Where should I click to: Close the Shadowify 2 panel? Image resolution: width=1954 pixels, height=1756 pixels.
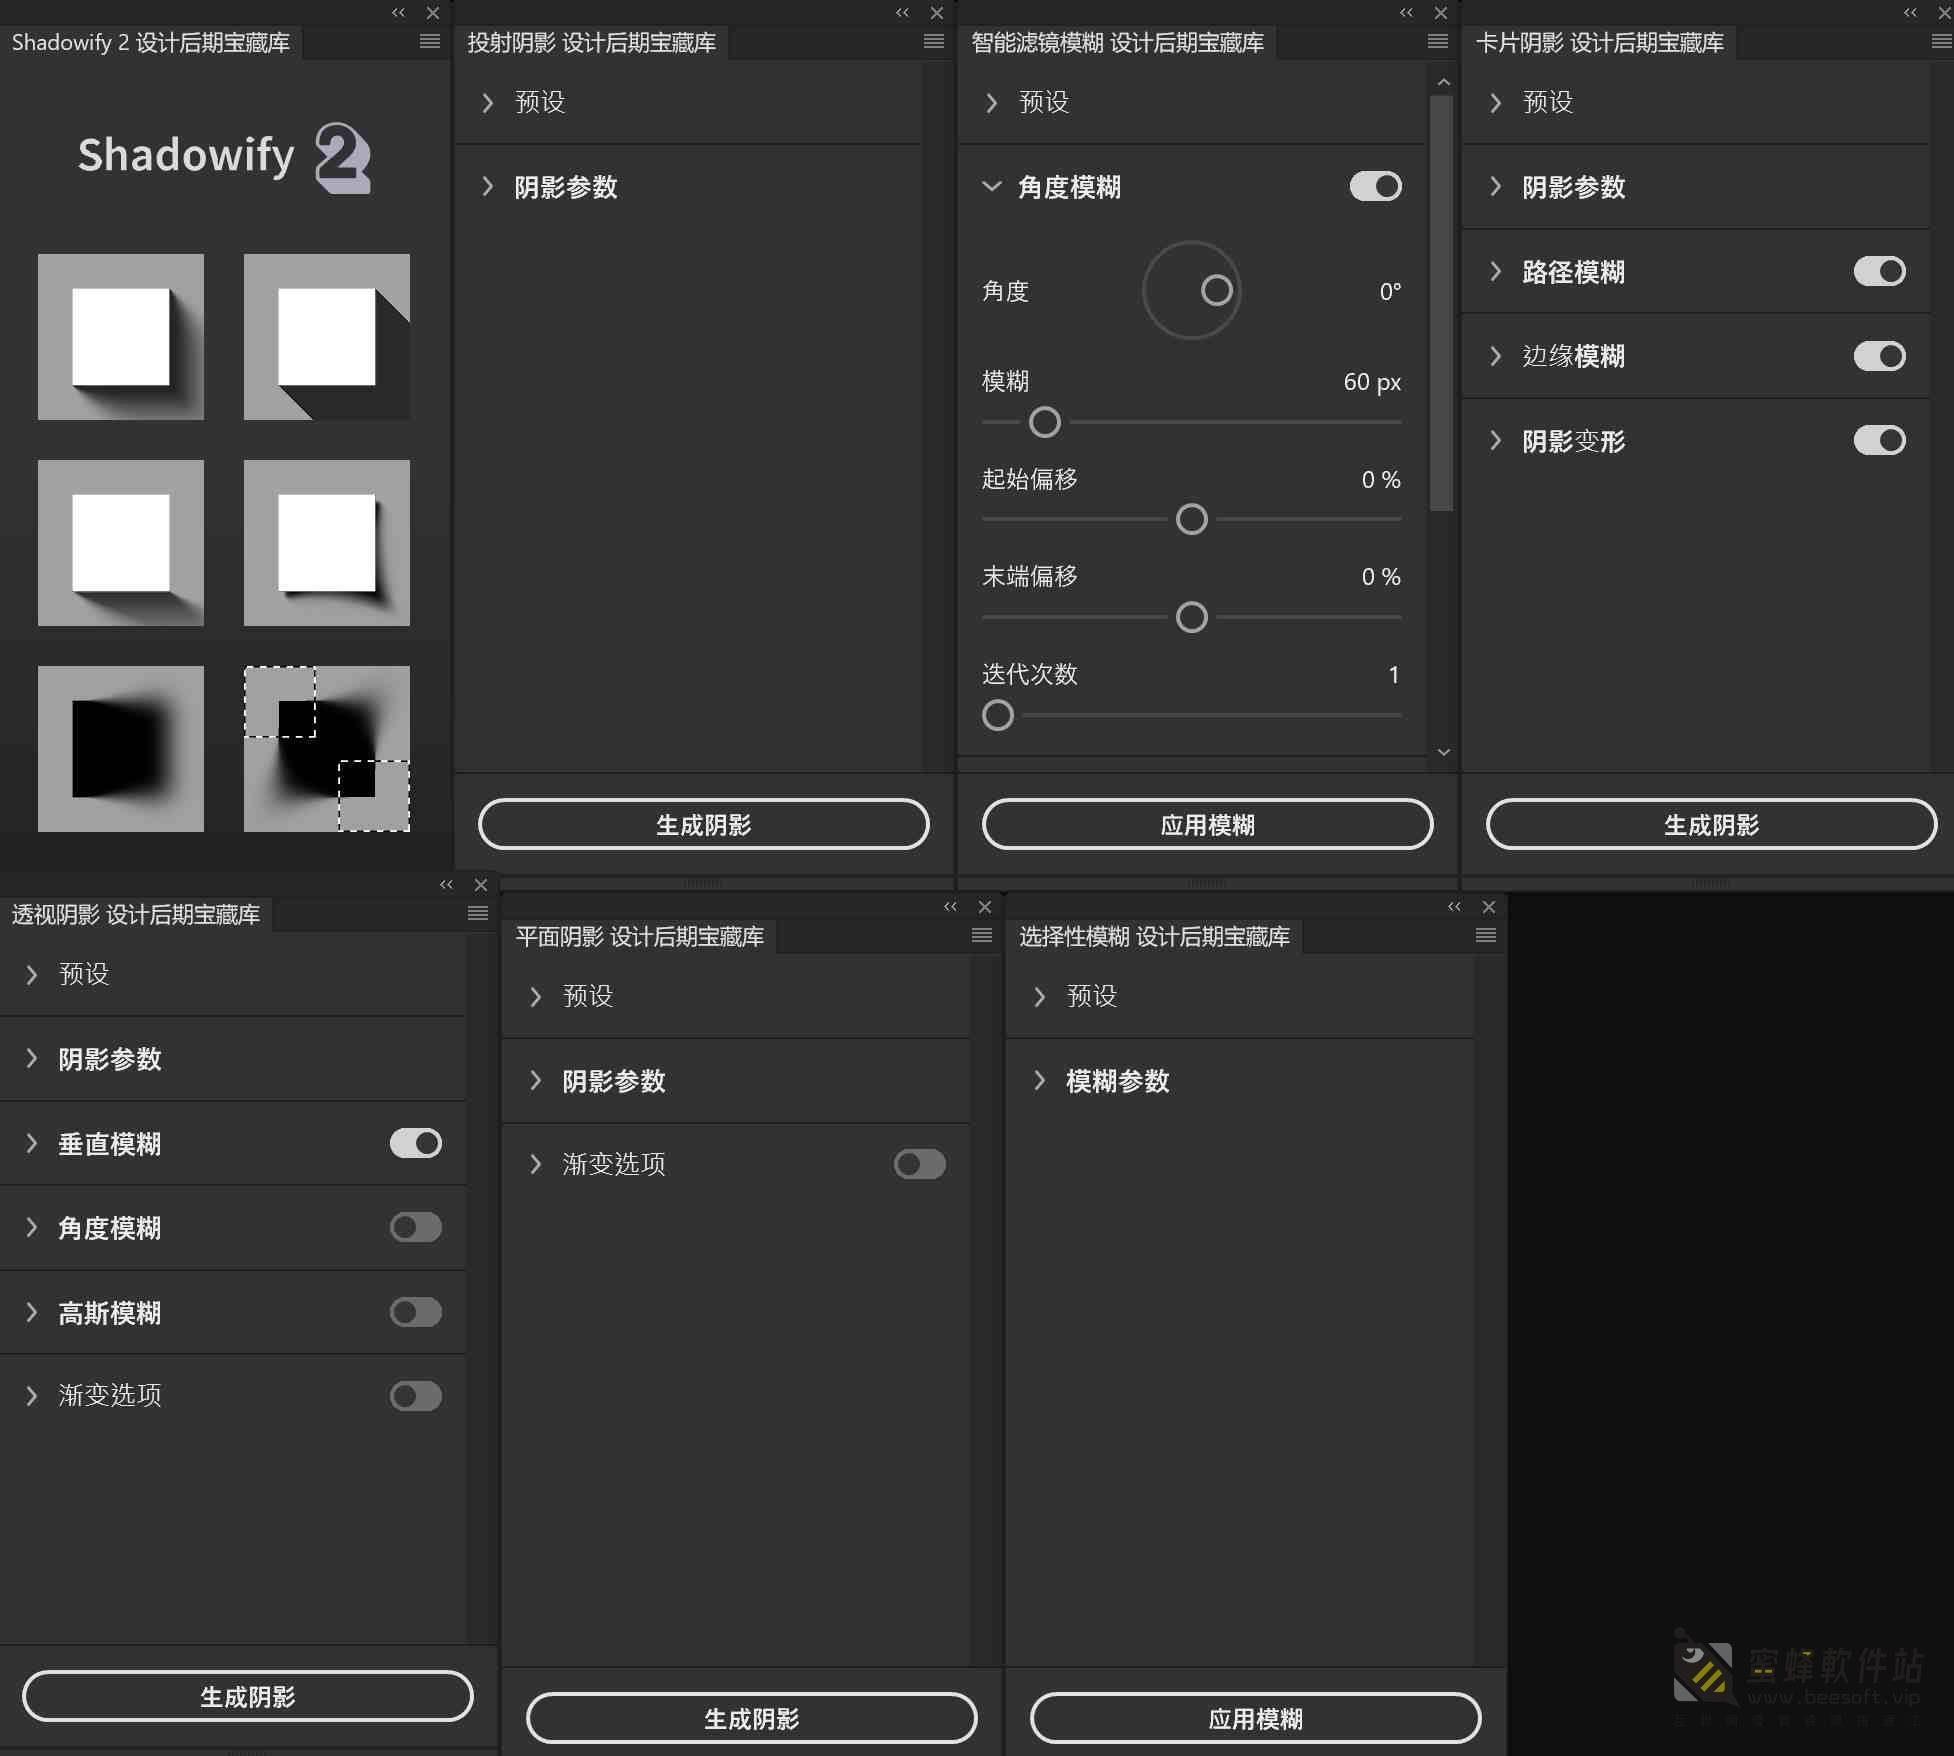tap(433, 13)
